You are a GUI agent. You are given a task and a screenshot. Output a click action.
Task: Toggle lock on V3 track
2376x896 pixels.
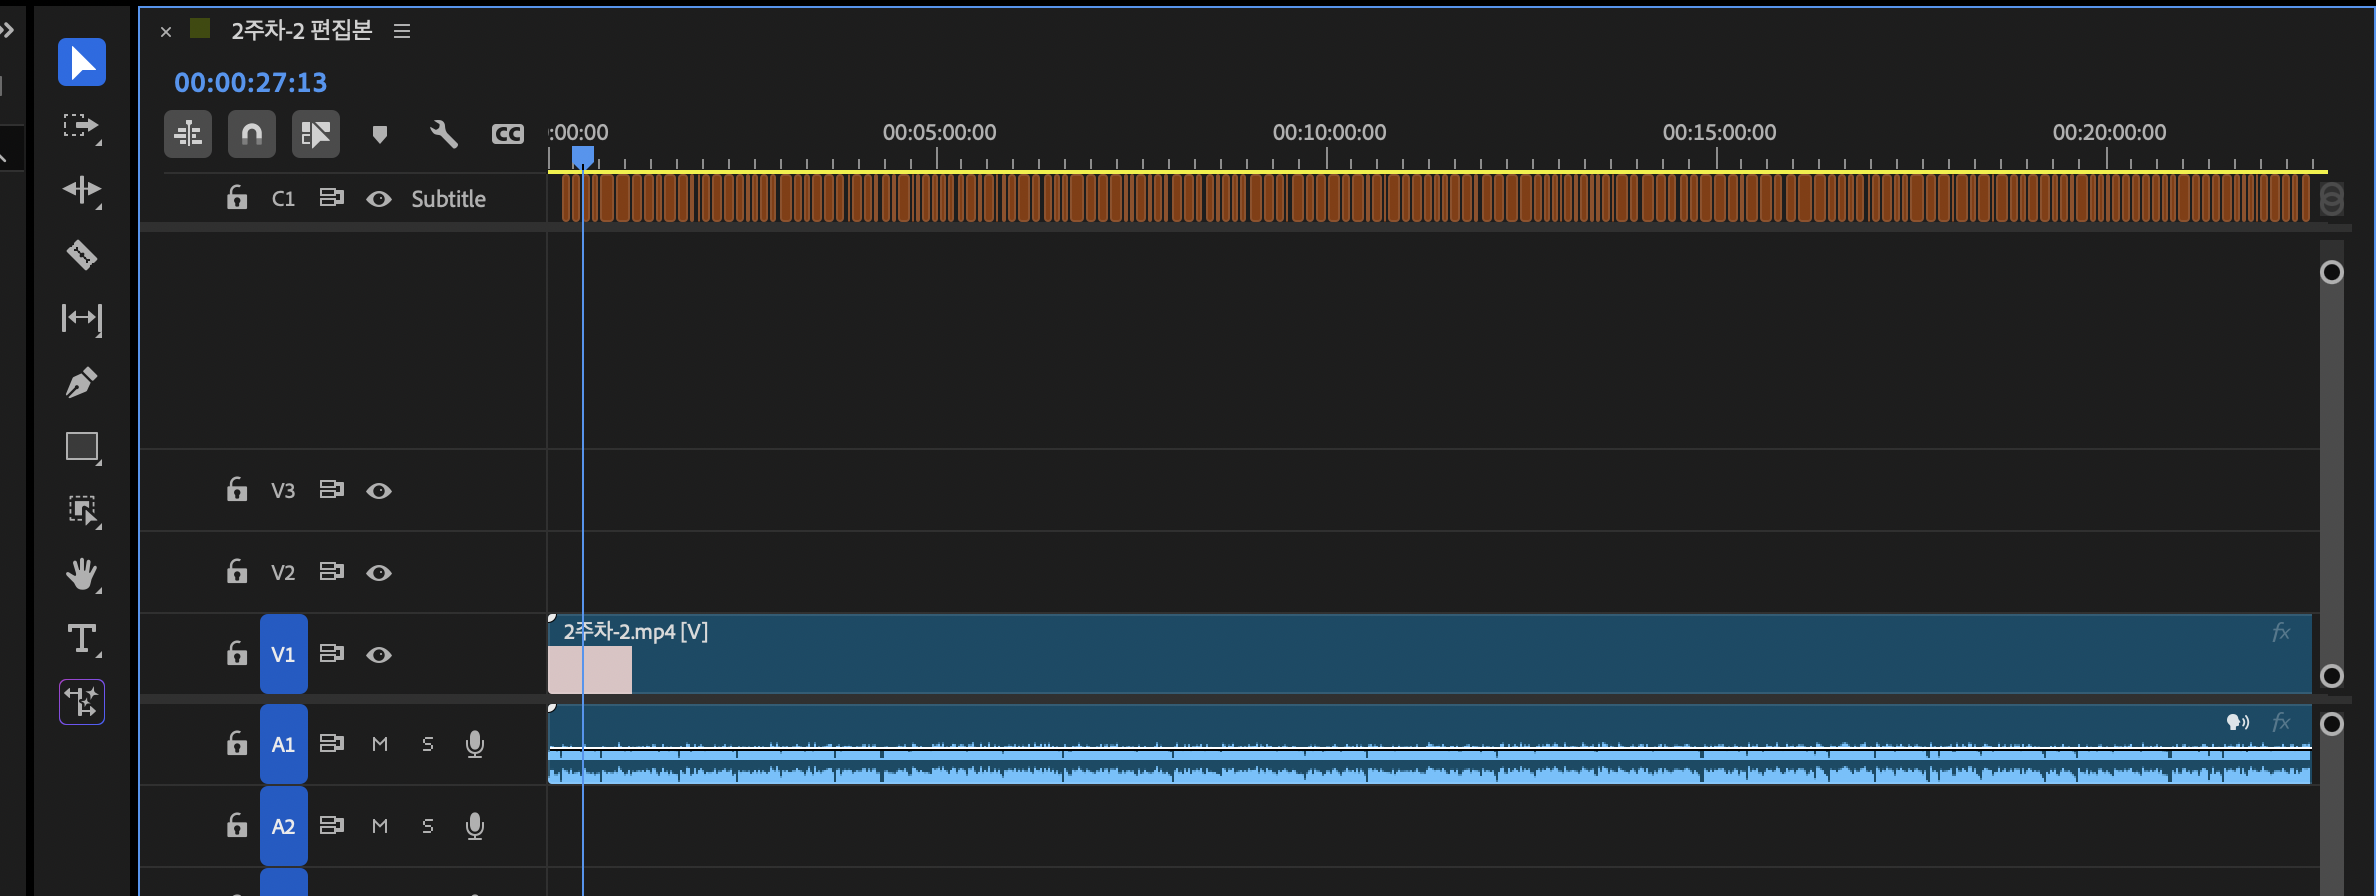point(237,490)
